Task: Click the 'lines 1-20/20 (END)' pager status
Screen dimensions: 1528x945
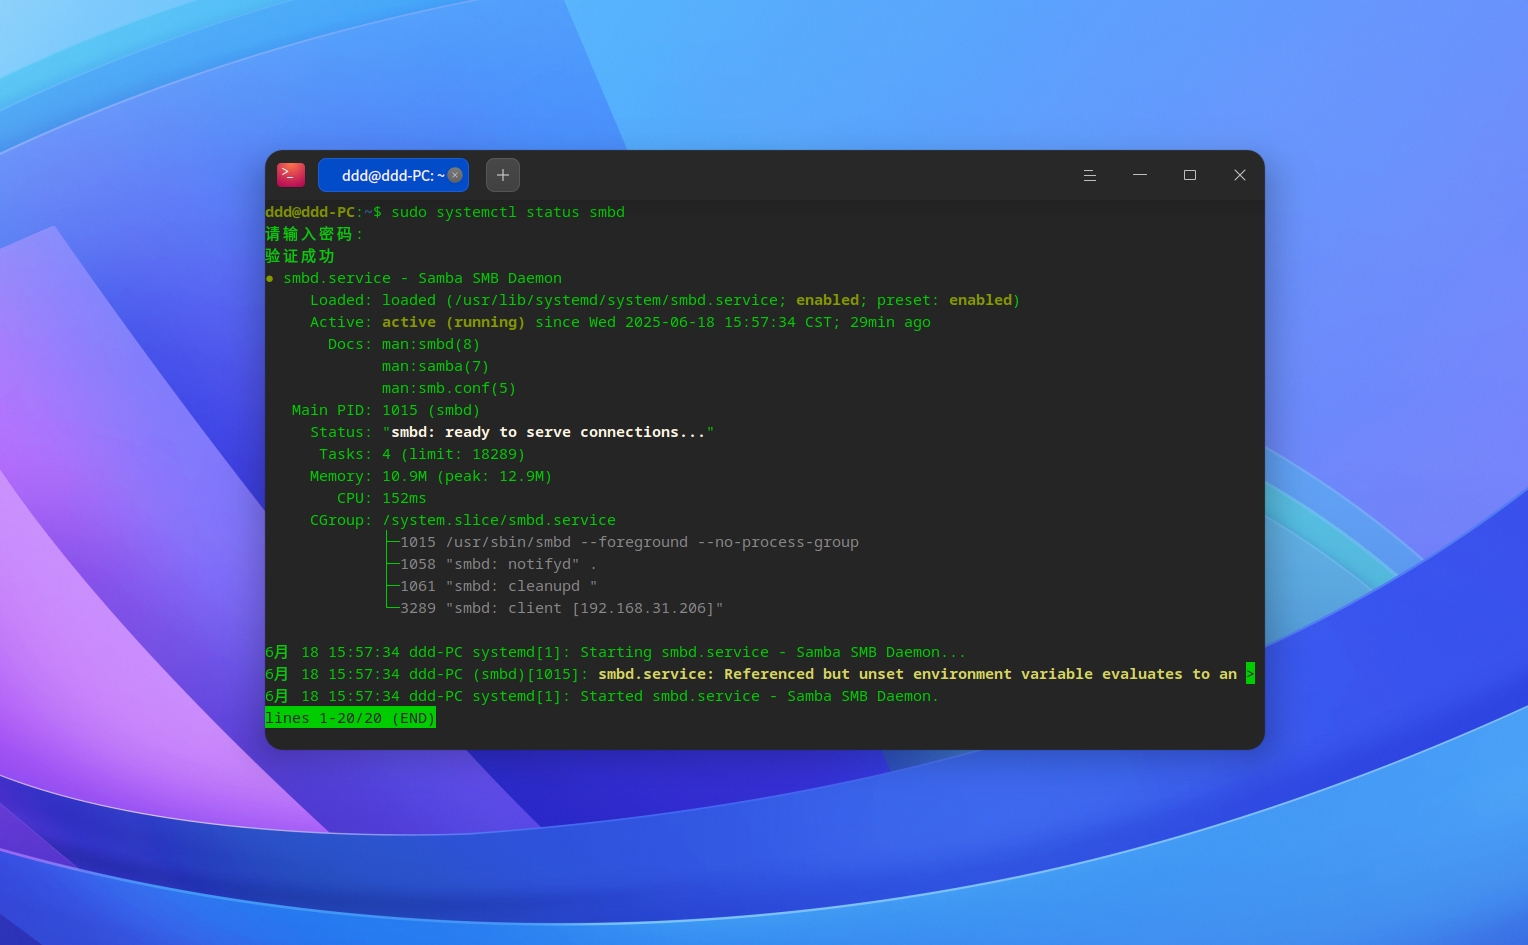Action: click(x=350, y=718)
